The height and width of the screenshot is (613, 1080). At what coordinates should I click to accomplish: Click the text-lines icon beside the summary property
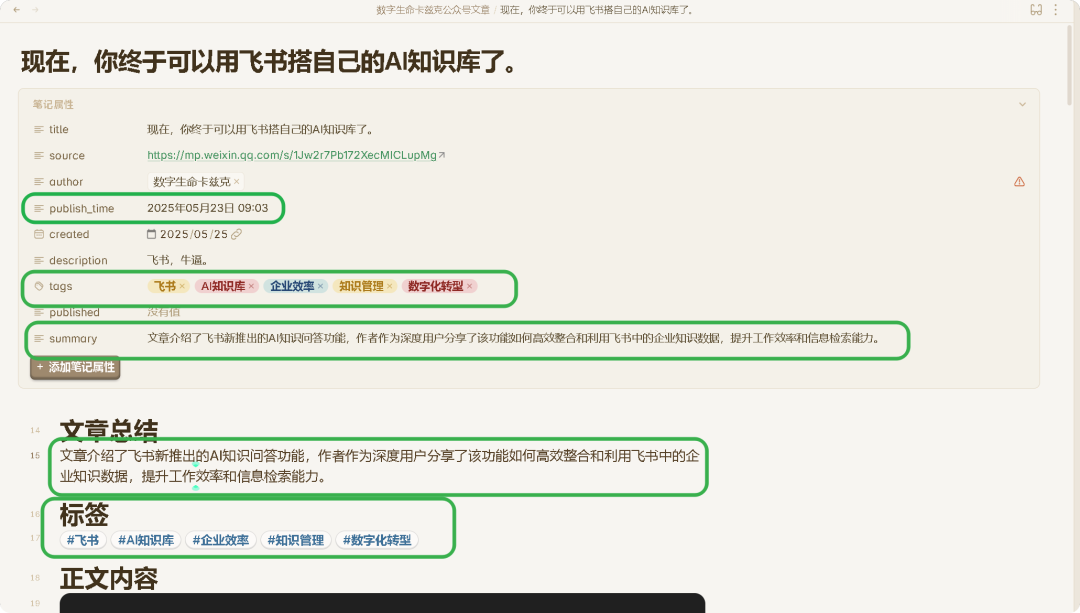[x=38, y=339]
